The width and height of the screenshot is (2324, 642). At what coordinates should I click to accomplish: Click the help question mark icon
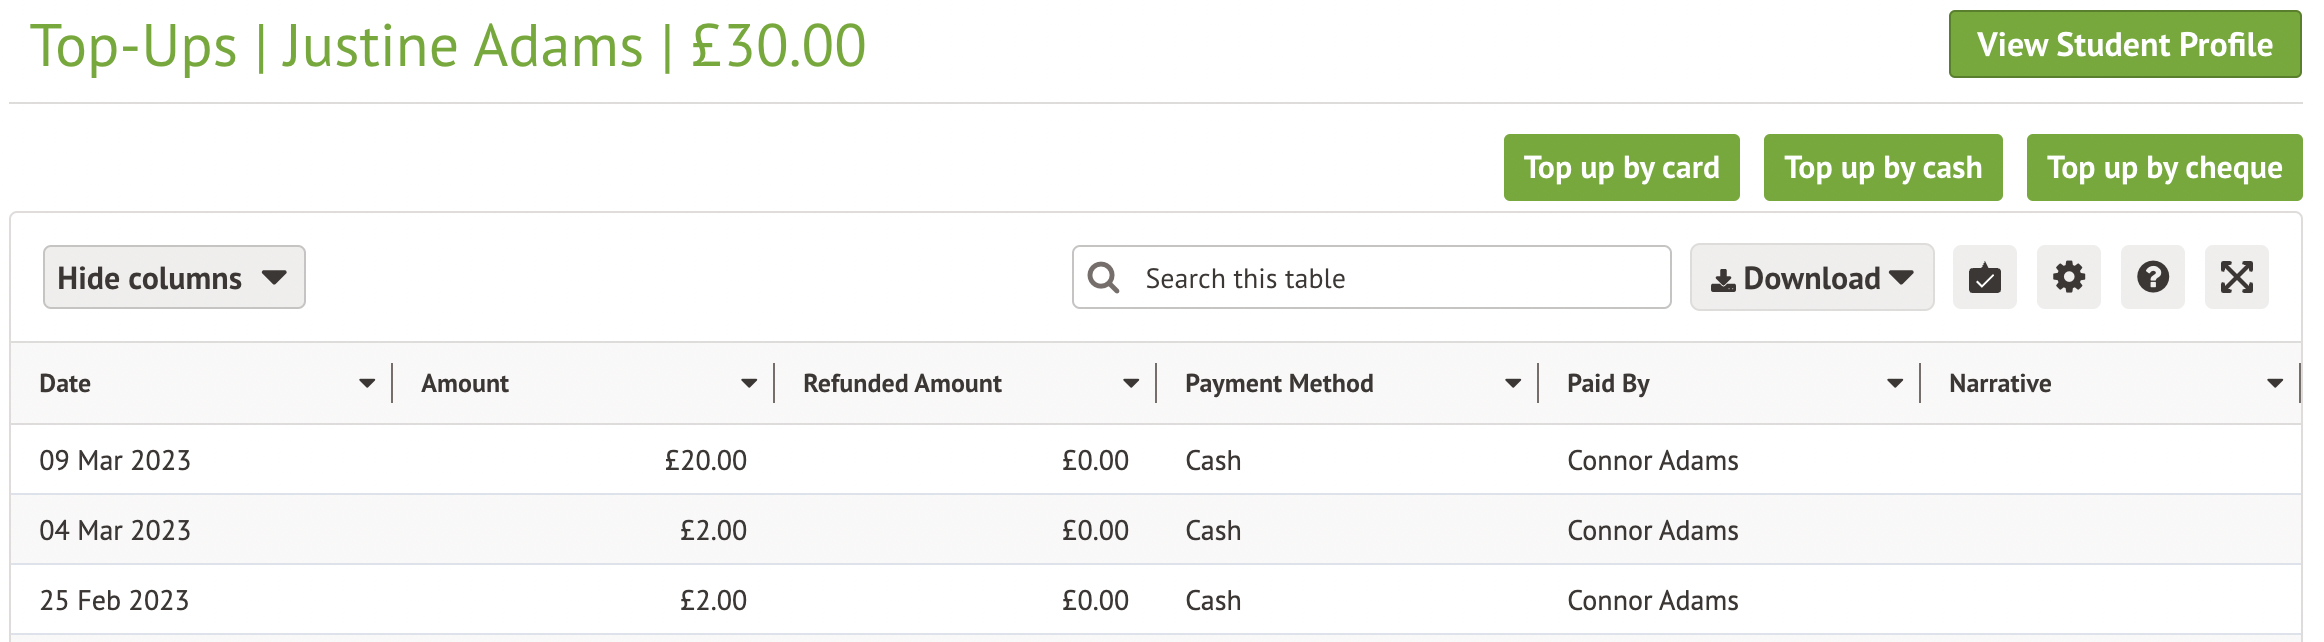click(x=2152, y=278)
